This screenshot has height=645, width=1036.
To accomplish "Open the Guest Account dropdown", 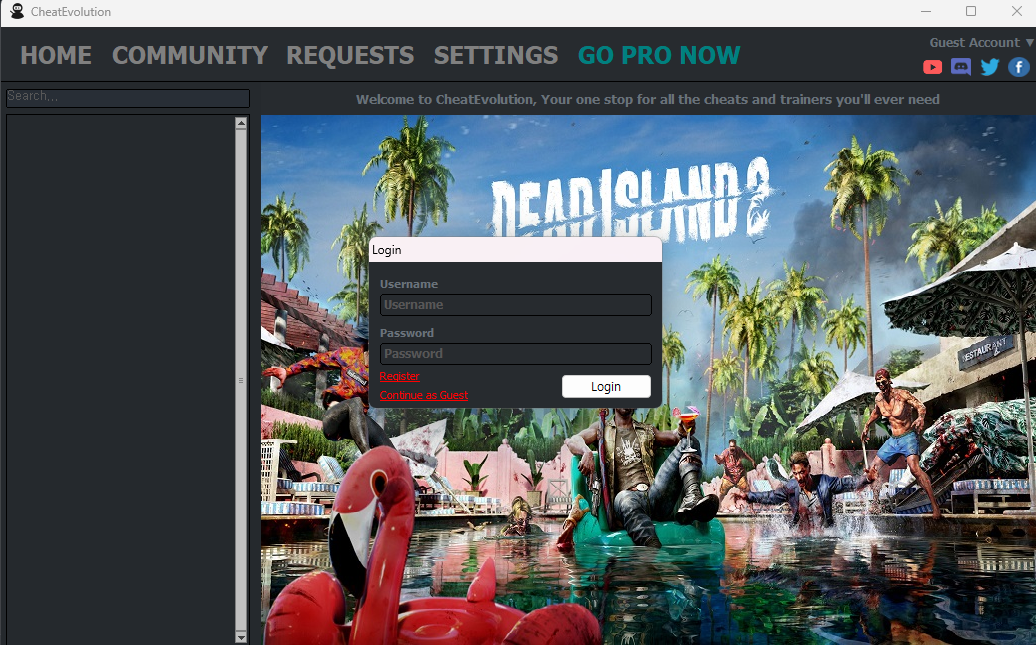I will pos(978,42).
